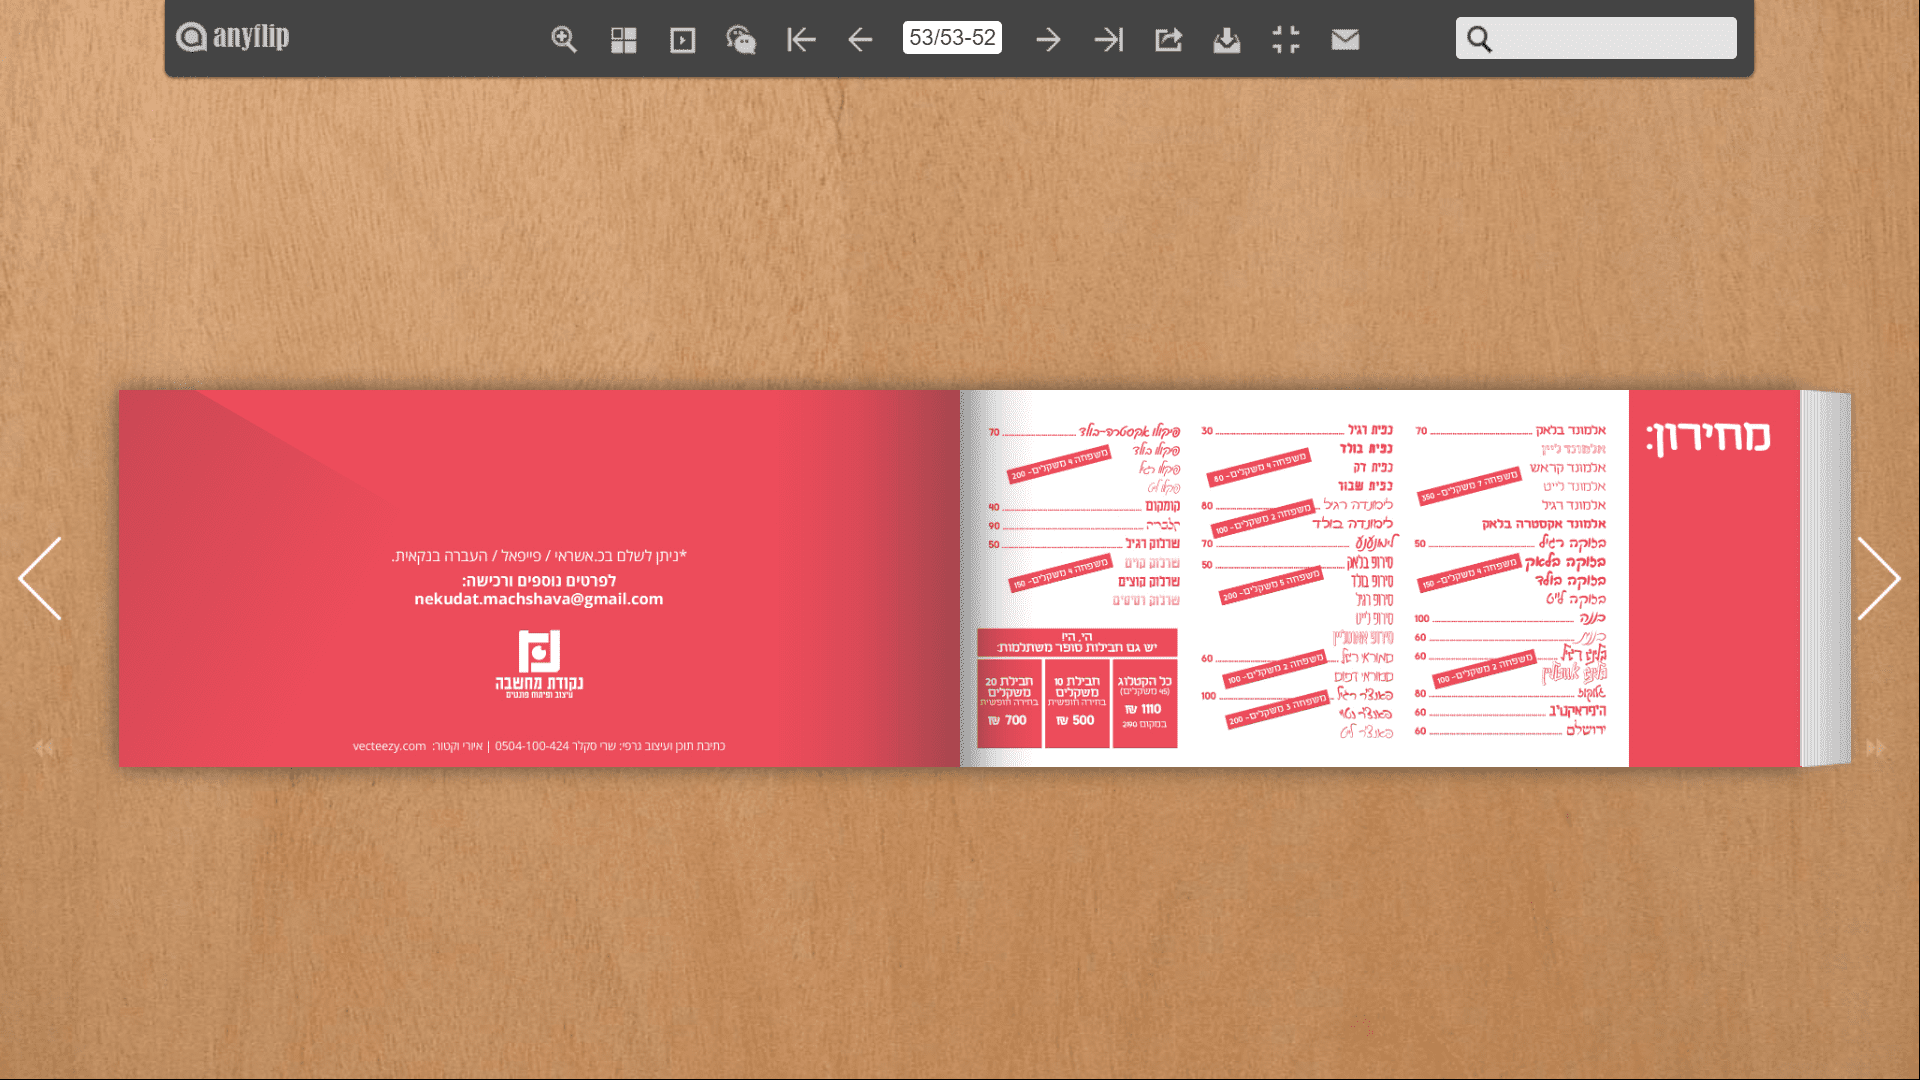1920x1080 pixels.
Task: Open the thumbnails grid view
Action: (x=623, y=39)
